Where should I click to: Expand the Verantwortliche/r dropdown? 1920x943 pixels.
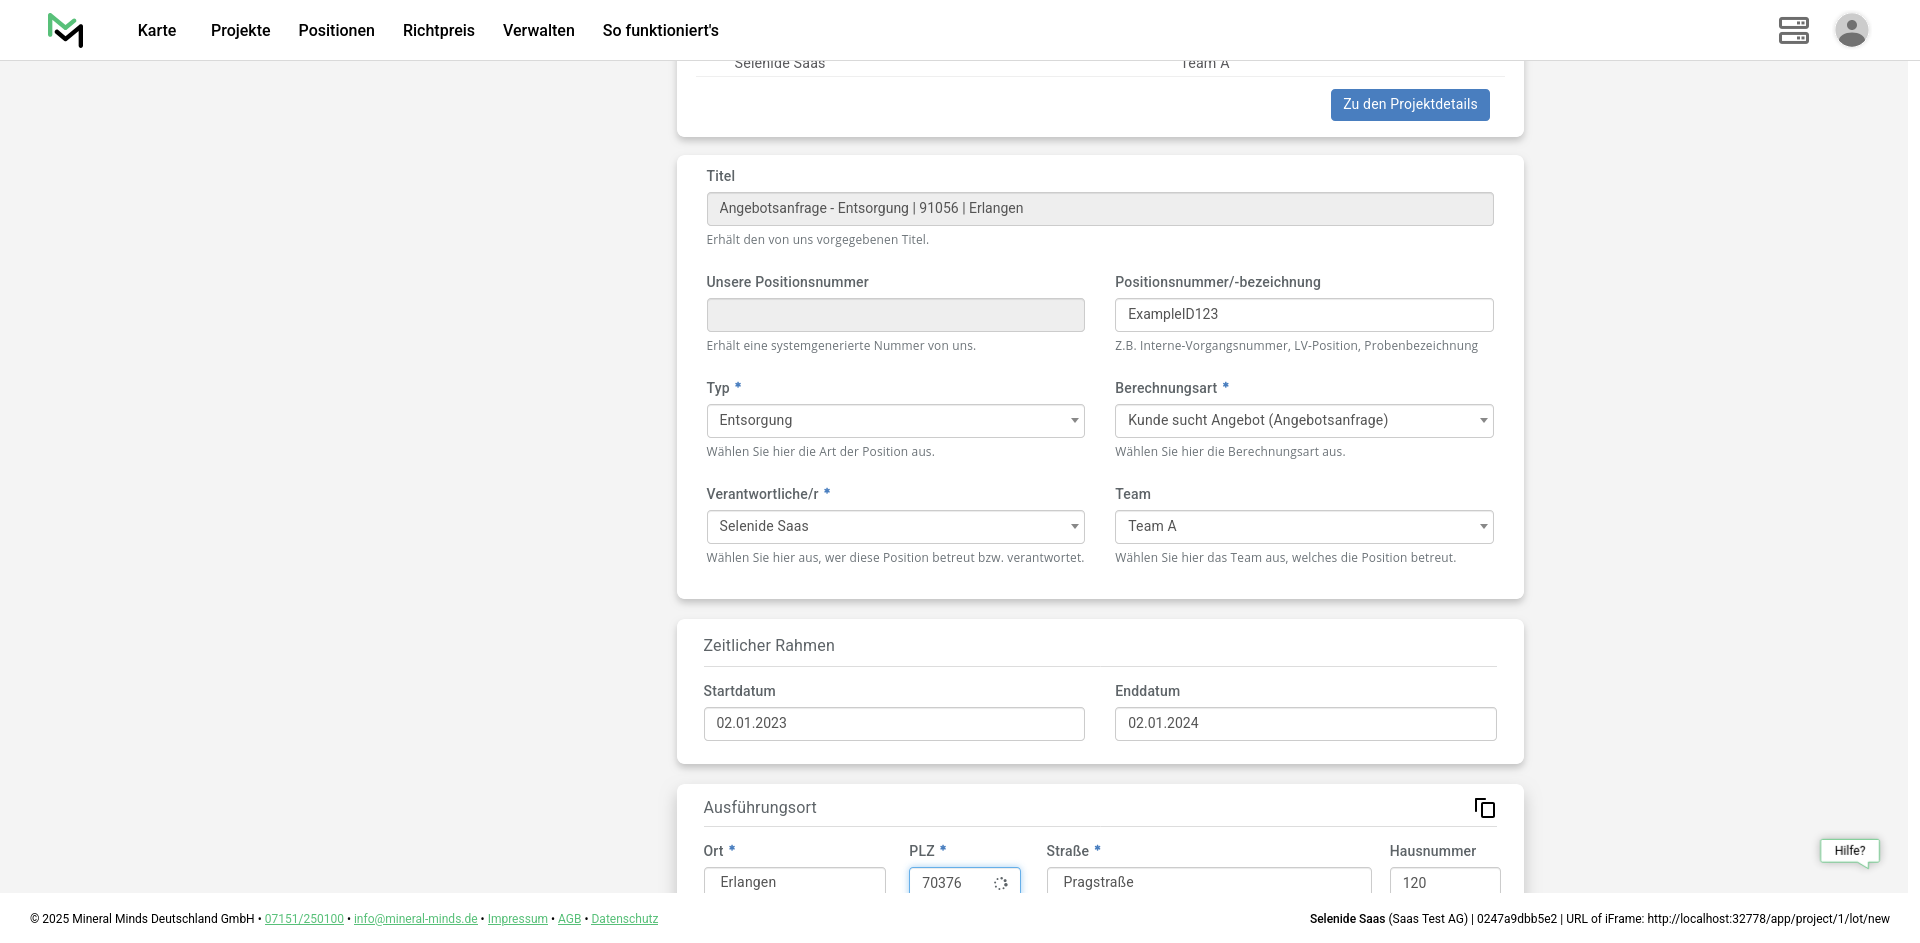pos(895,527)
